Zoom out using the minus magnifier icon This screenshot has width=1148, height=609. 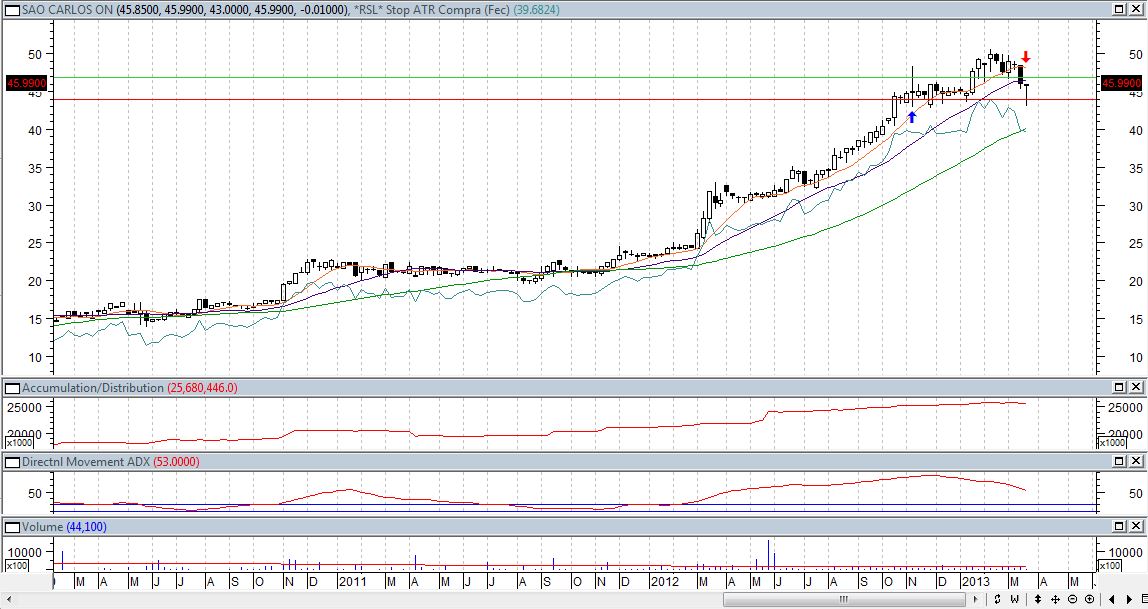(x=1072, y=599)
